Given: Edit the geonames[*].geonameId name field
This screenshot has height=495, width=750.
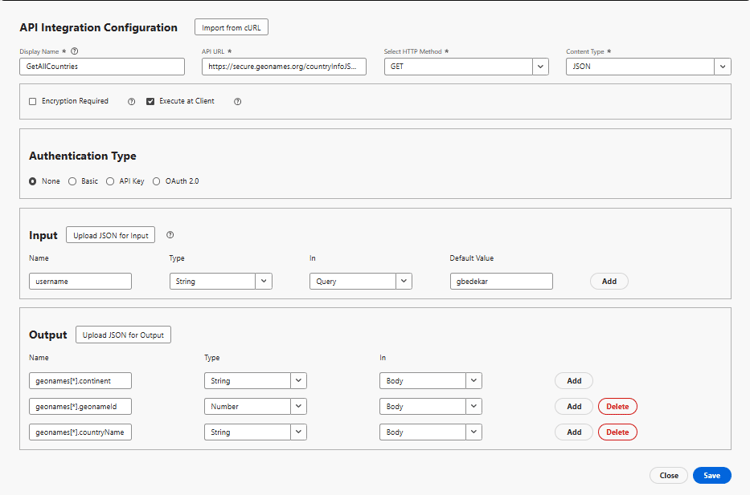Looking at the screenshot, I should click(80, 407).
